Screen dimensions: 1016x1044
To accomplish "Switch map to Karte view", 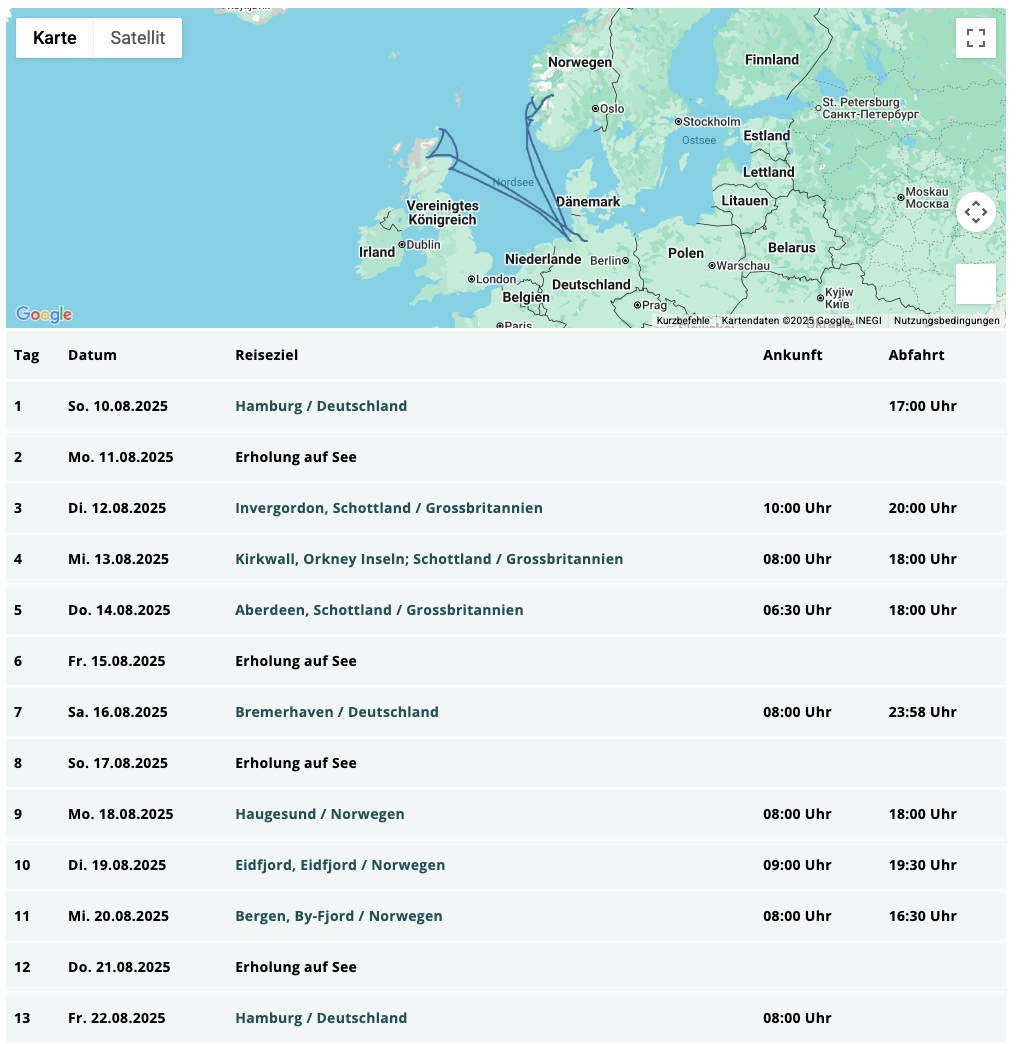I will [x=55, y=38].
